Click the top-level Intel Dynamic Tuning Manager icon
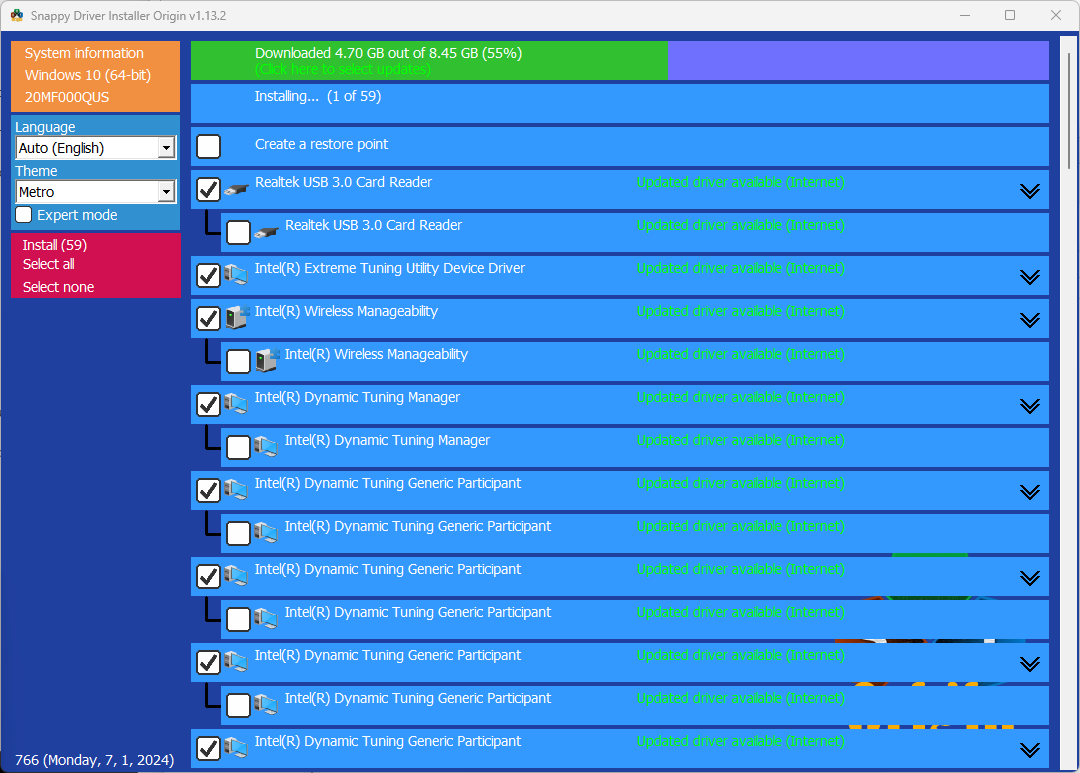This screenshot has width=1080, height=773. [236, 404]
